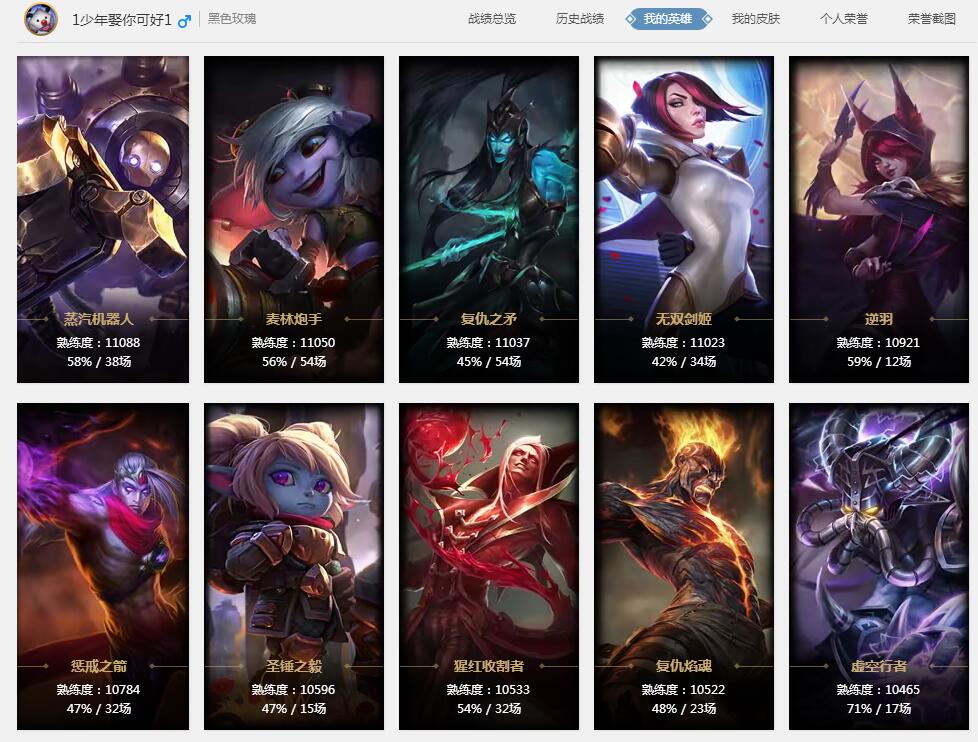Select the 蒸汽机器人 hero card
The height and width of the screenshot is (742, 978).
point(103,219)
